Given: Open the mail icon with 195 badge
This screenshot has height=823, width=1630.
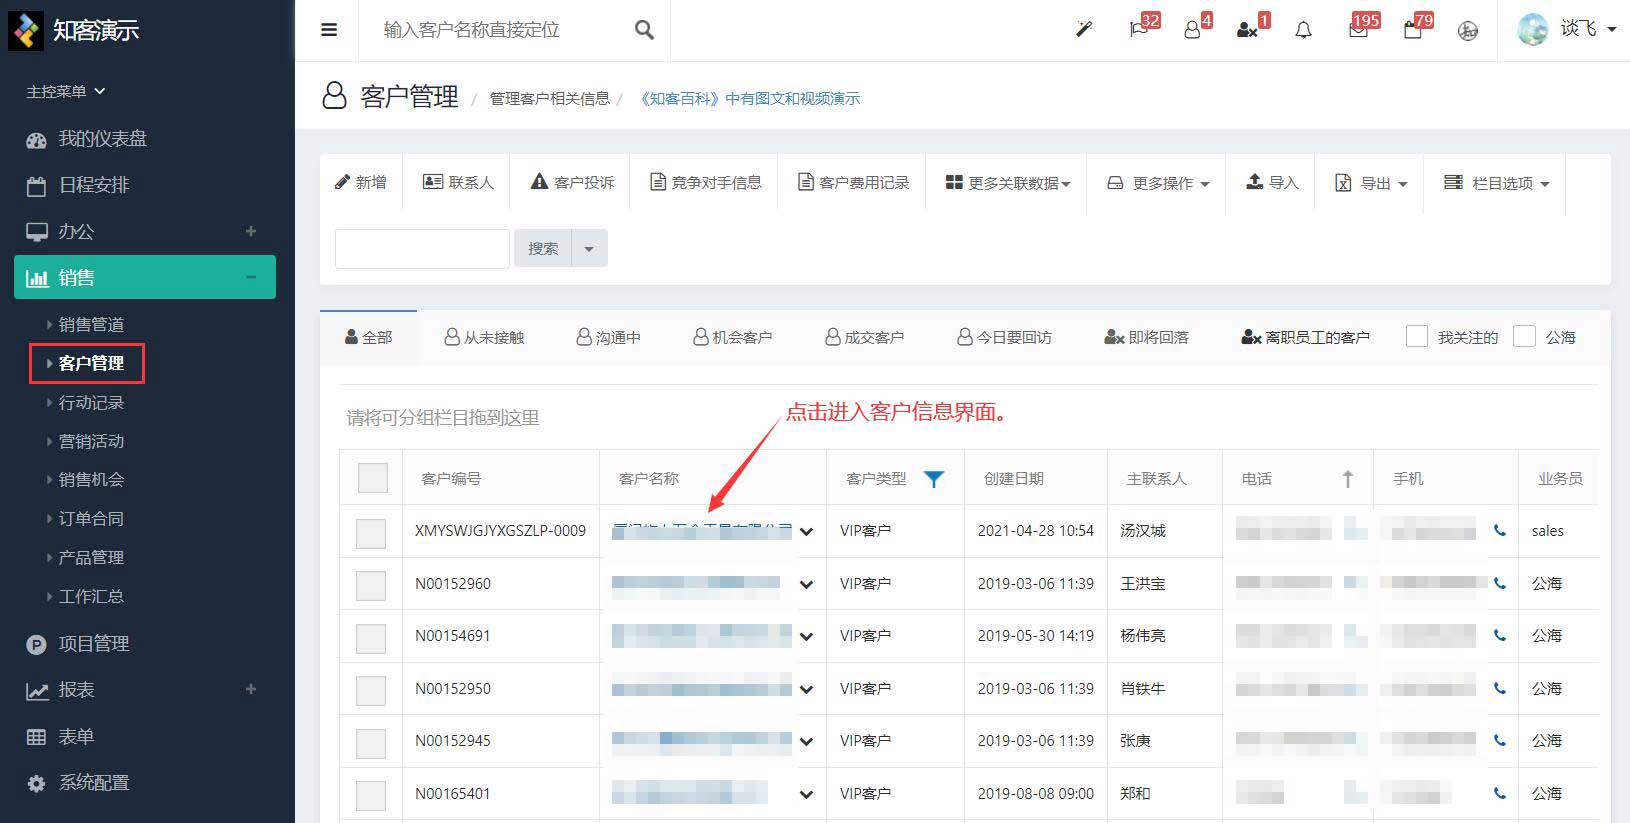Looking at the screenshot, I should click(1358, 30).
